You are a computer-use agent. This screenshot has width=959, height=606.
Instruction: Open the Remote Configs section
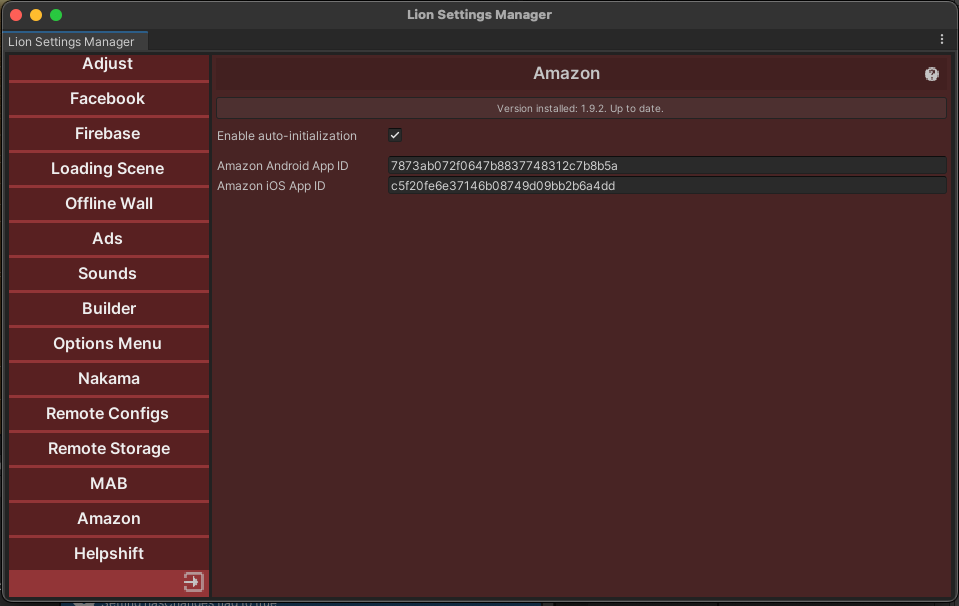click(109, 413)
